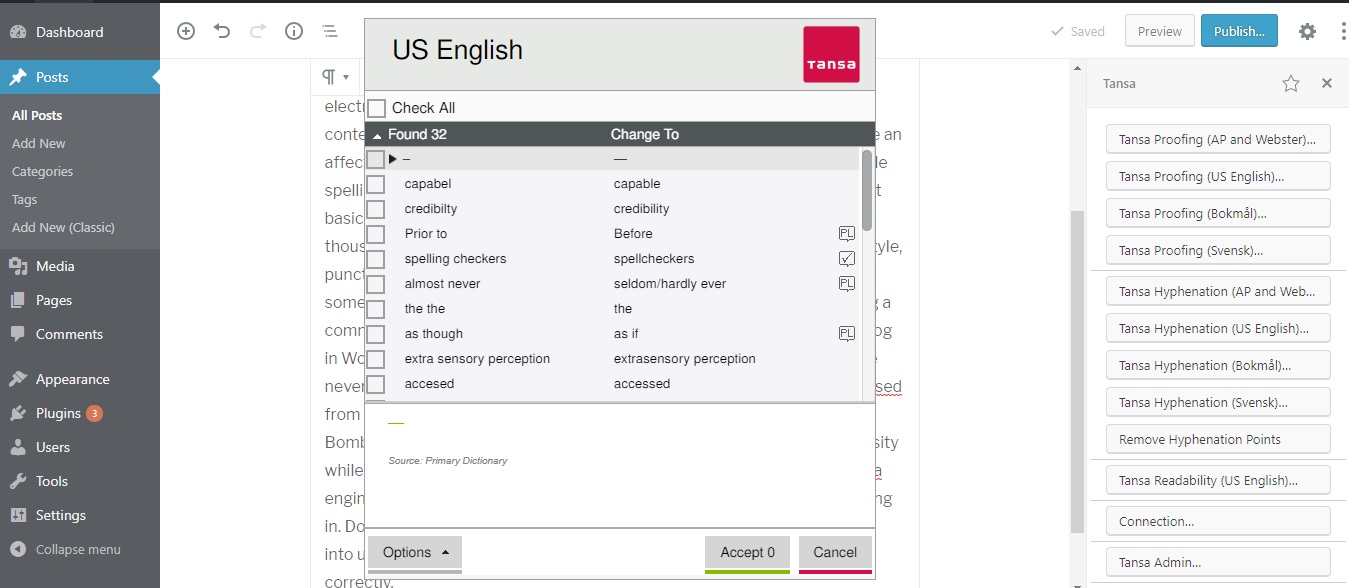The image size is (1349, 588).
Task: Click the Media sidebar icon
Action: (x=18, y=266)
